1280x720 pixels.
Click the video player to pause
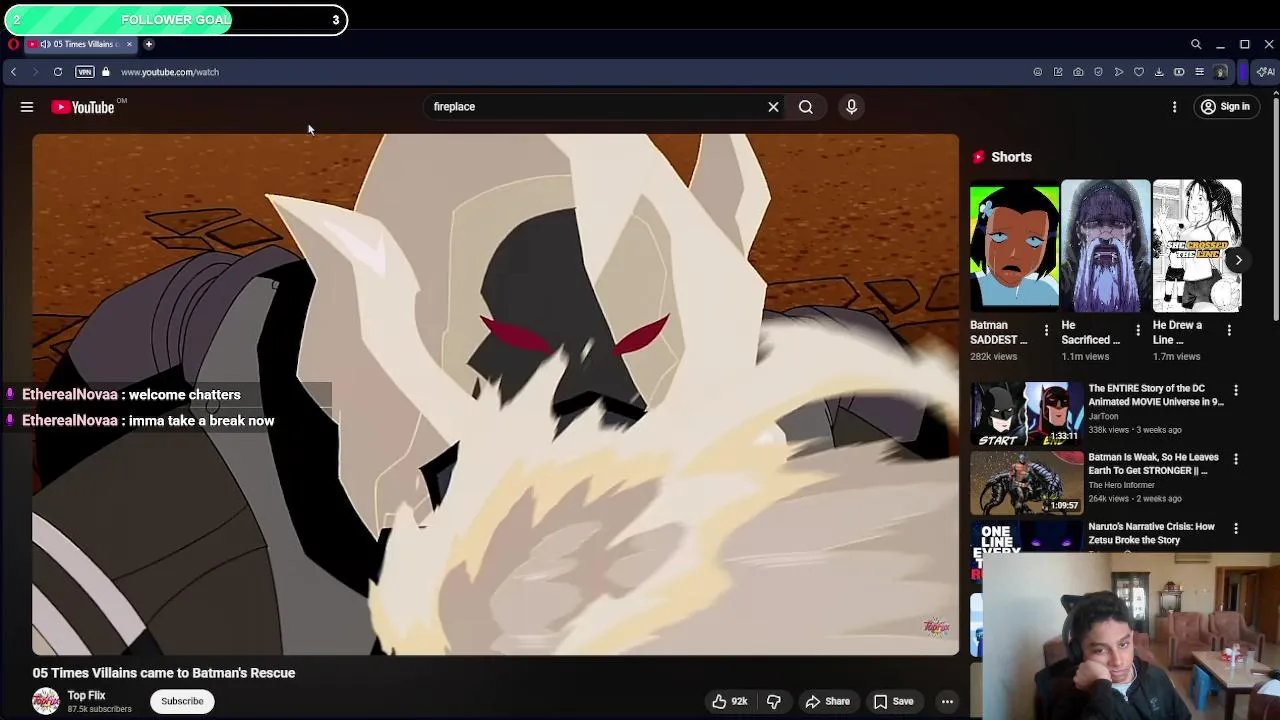pyautogui.click(x=495, y=394)
